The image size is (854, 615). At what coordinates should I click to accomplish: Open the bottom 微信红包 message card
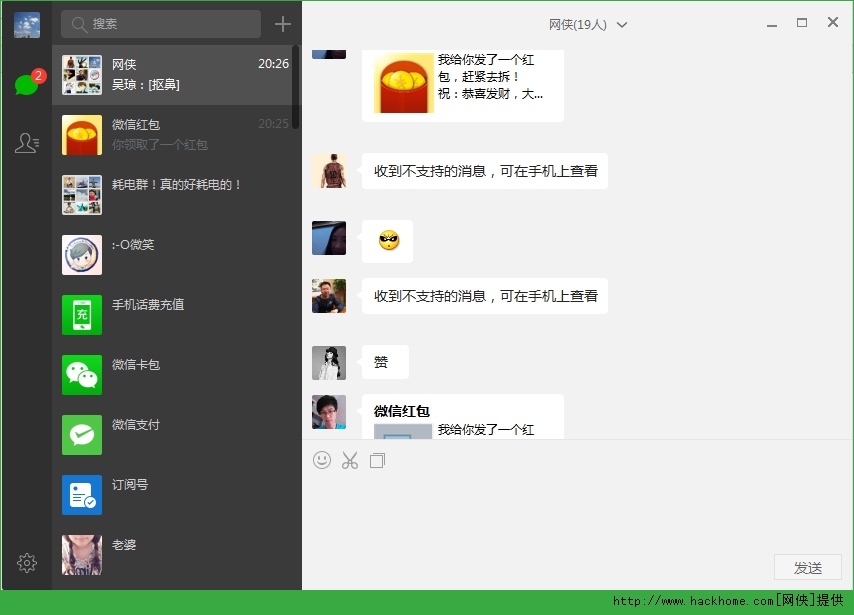tap(462, 417)
